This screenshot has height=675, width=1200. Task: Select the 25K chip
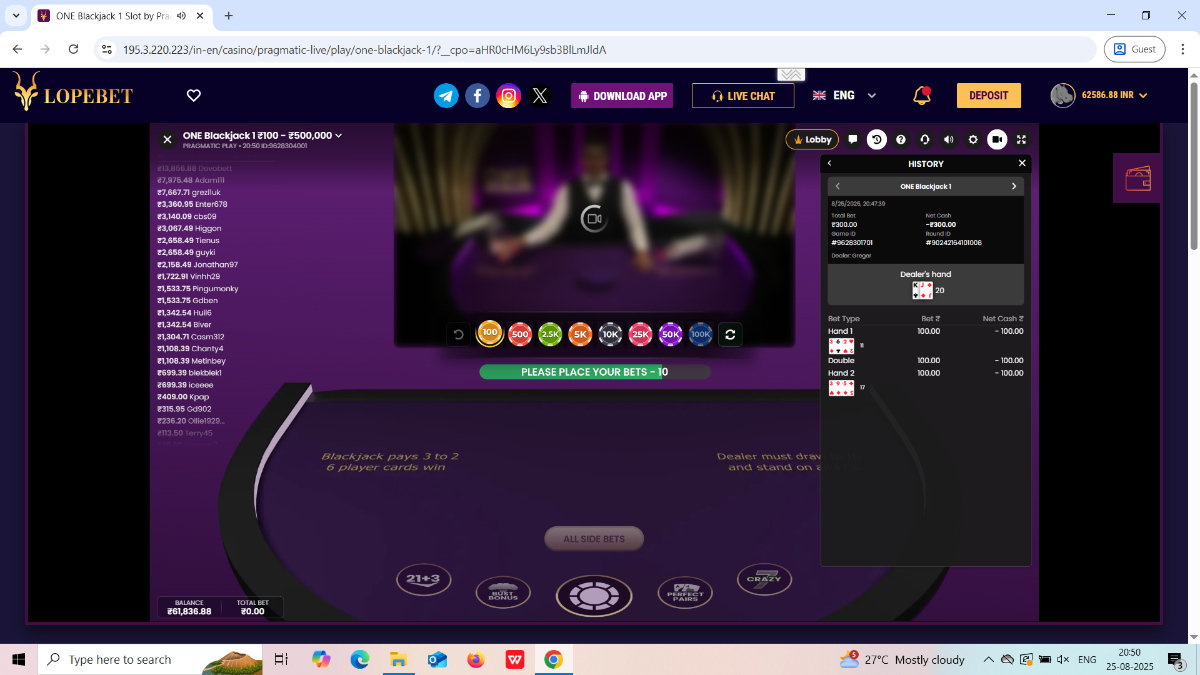(x=640, y=335)
